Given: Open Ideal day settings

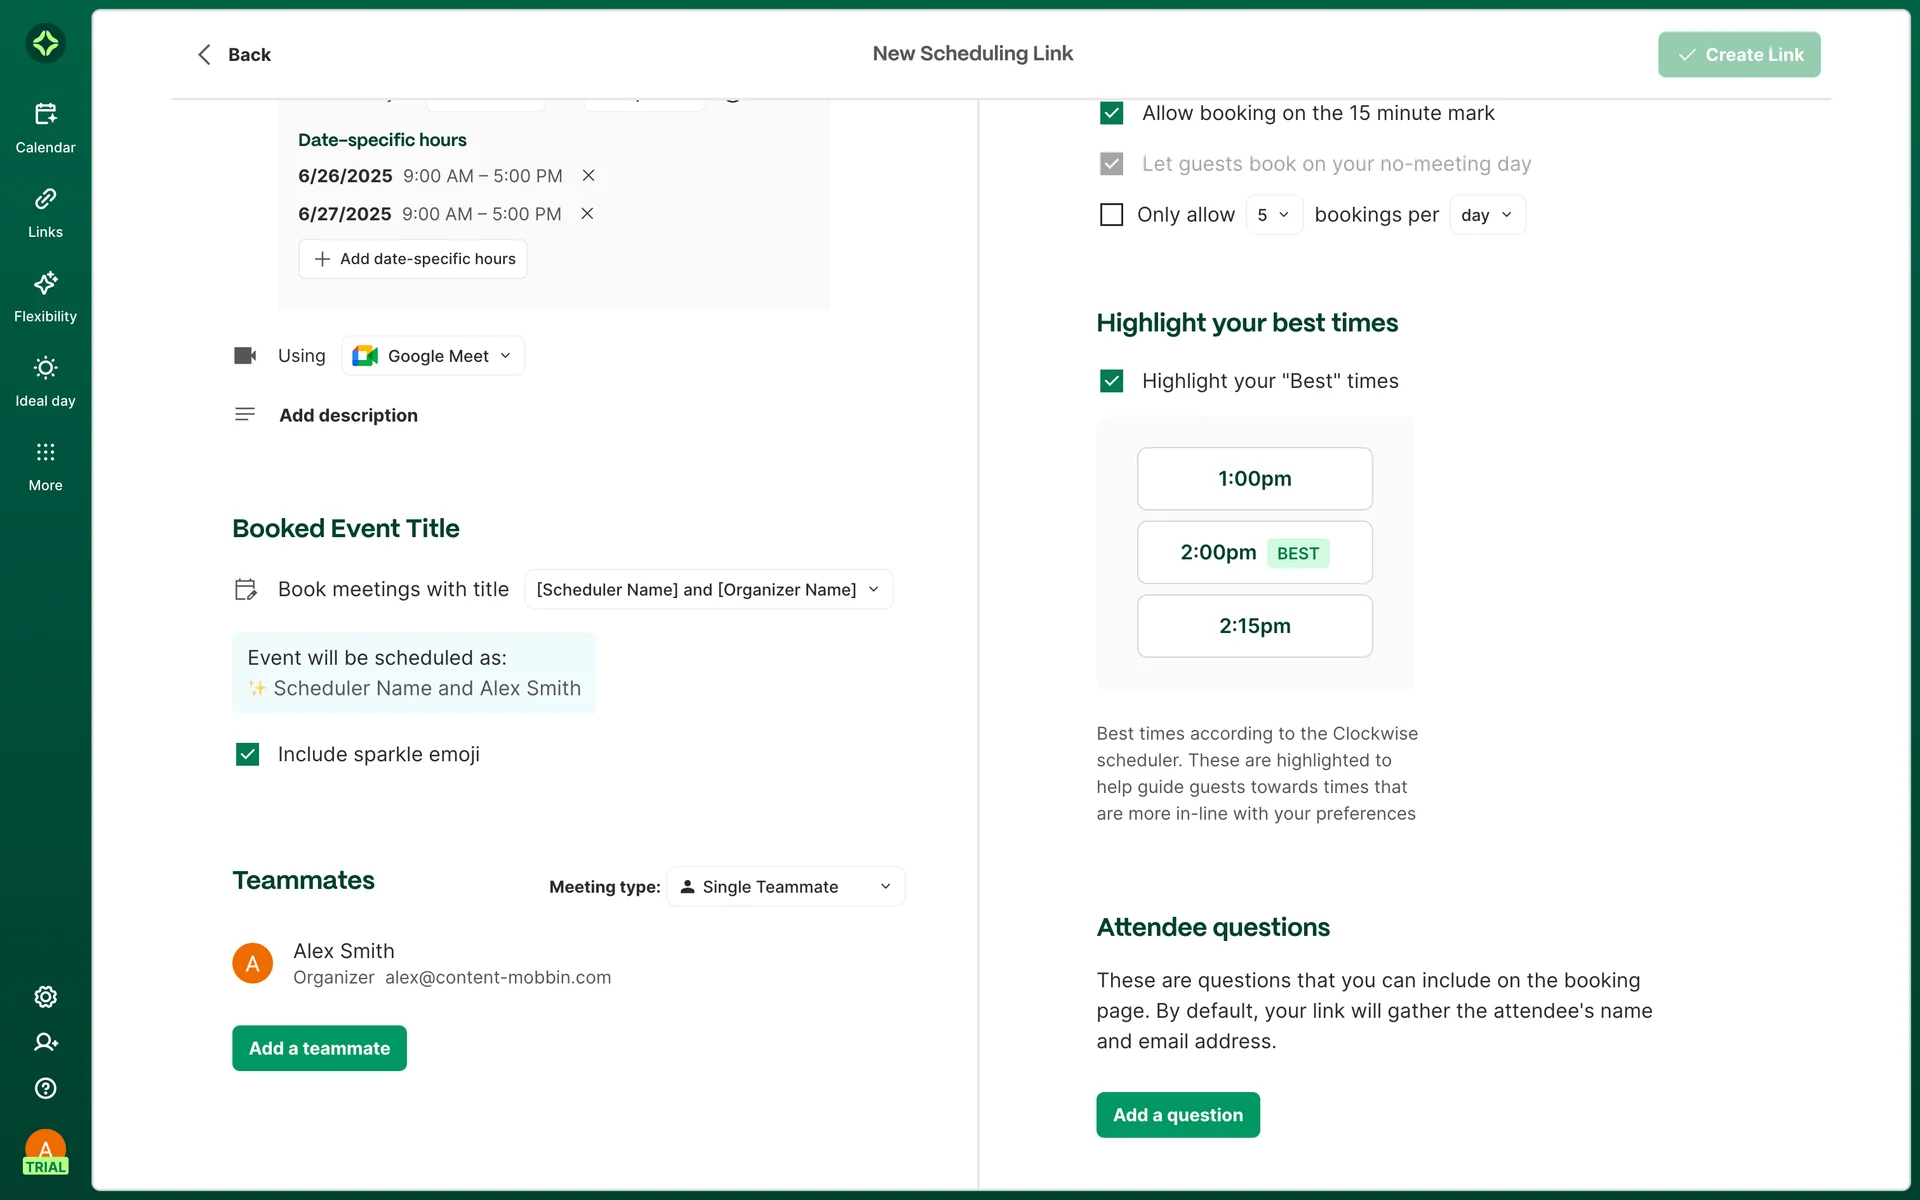Looking at the screenshot, I should click(45, 381).
